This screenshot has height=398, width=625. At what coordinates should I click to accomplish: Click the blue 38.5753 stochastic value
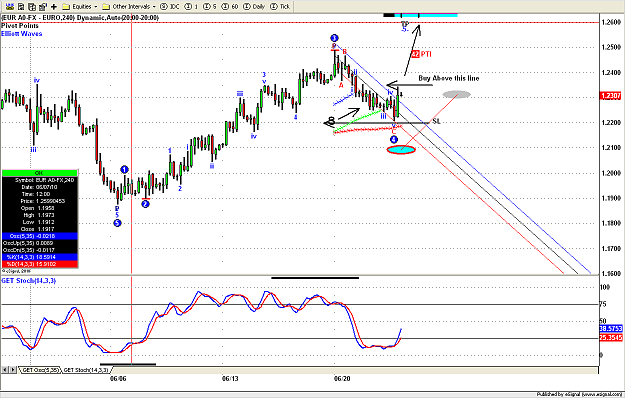pyautogui.click(x=611, y=328)
